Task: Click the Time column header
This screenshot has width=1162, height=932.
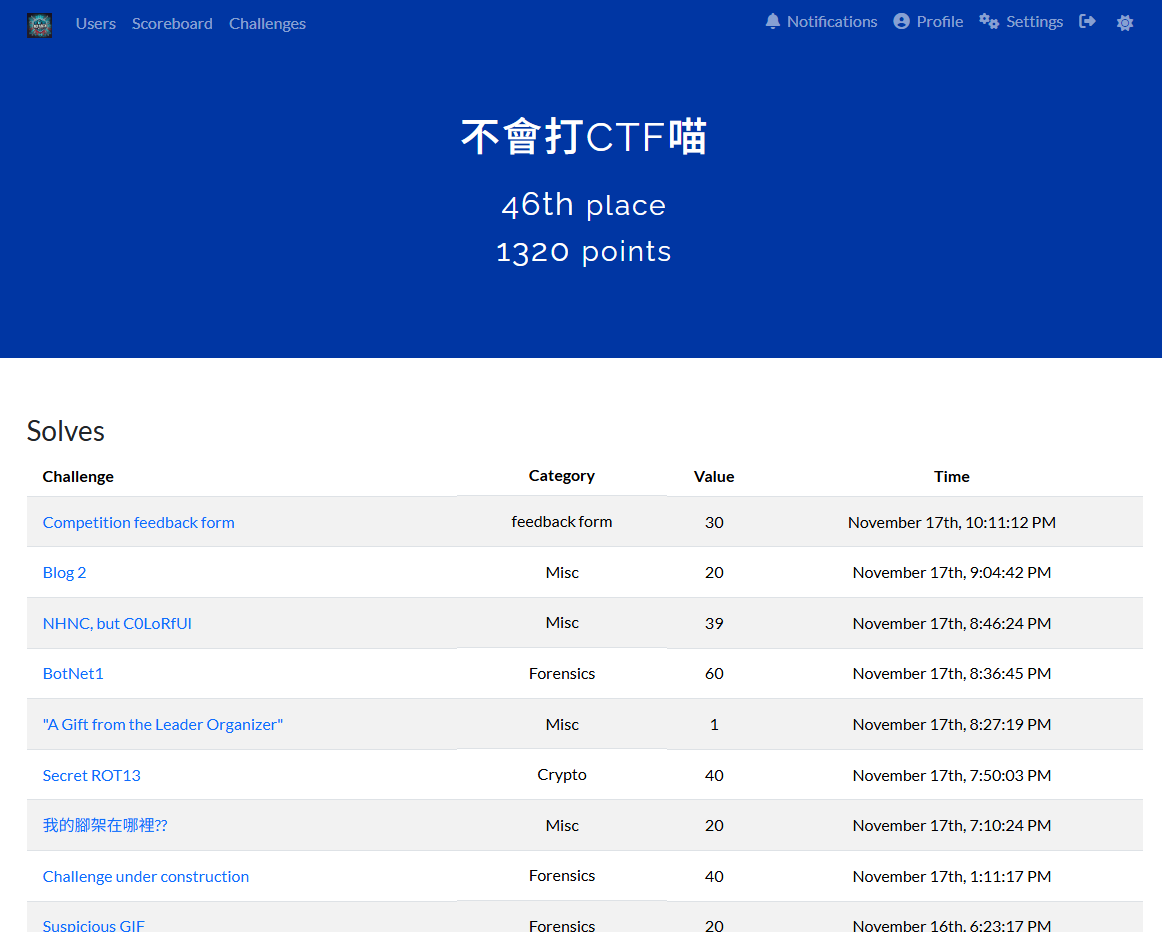Action: [952, 476]
